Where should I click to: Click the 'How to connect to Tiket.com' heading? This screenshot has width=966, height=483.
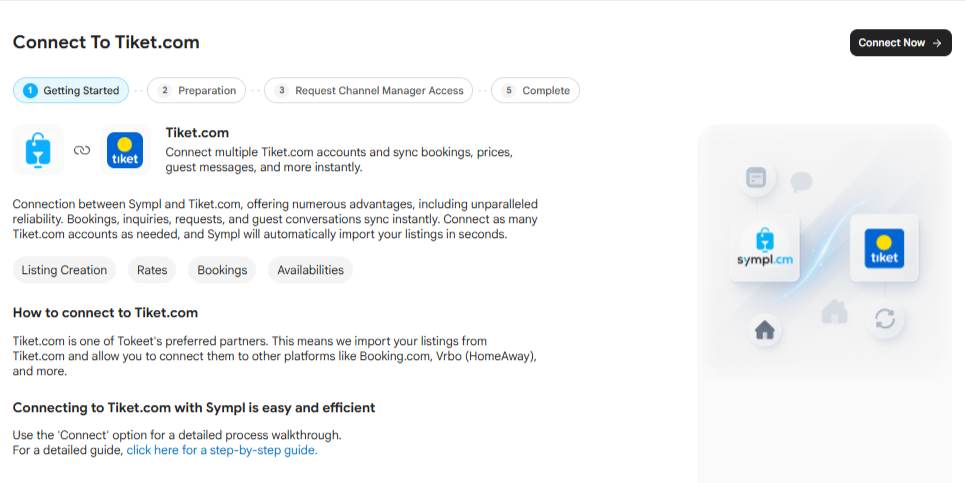[105, 313]
